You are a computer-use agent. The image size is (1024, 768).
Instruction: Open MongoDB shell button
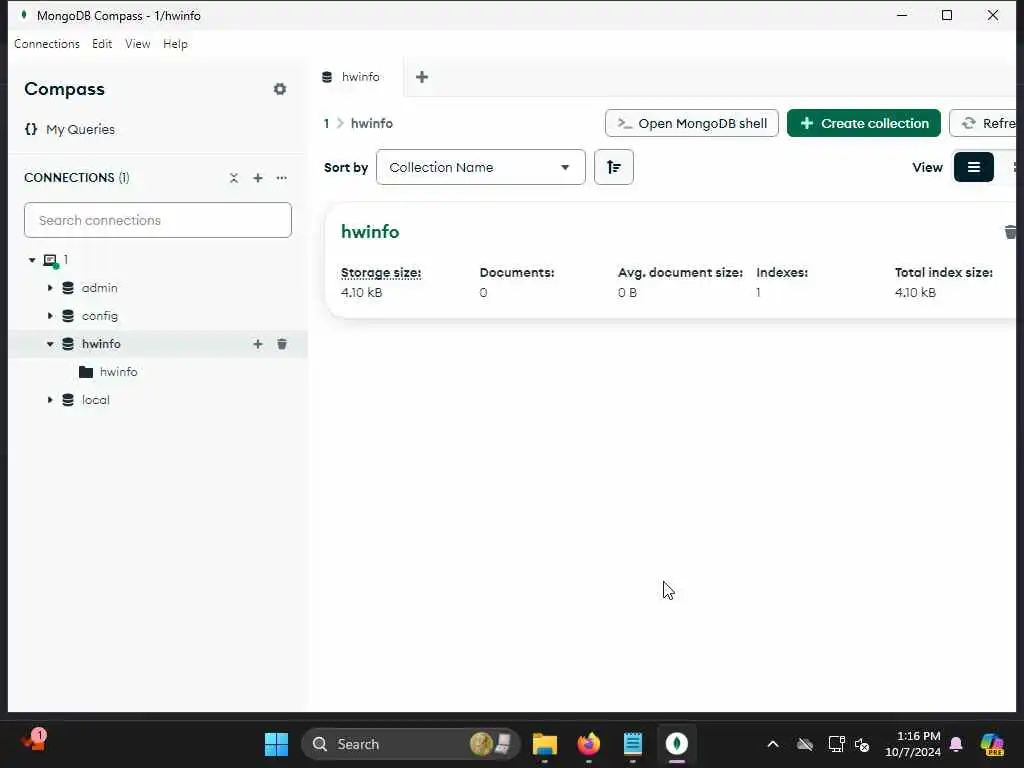(692, 123)
